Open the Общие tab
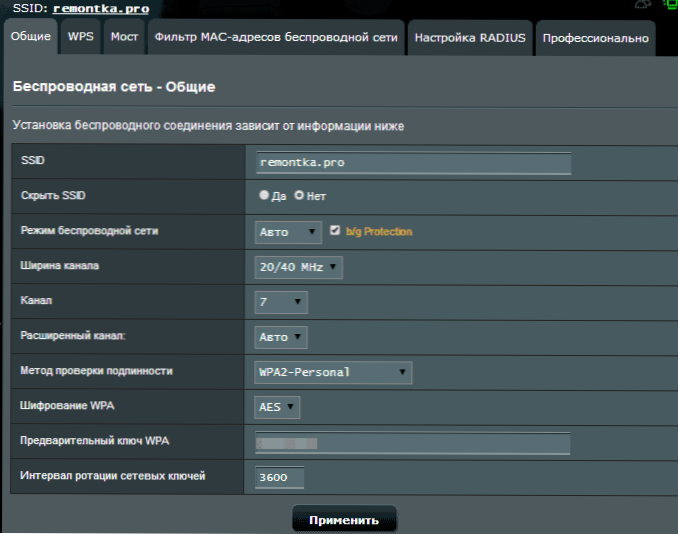 click(x=30, y=37)
